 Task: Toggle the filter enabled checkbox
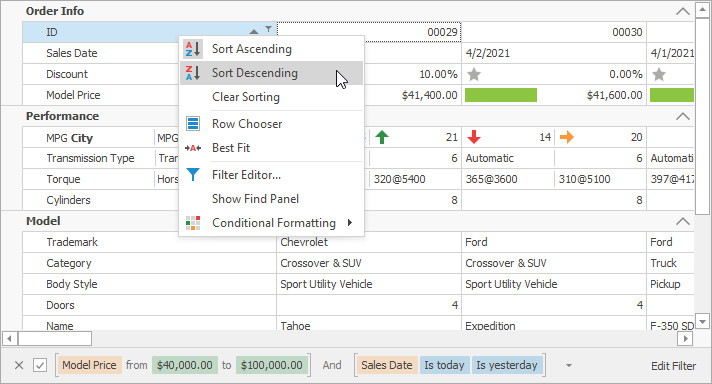pos(40,365)
